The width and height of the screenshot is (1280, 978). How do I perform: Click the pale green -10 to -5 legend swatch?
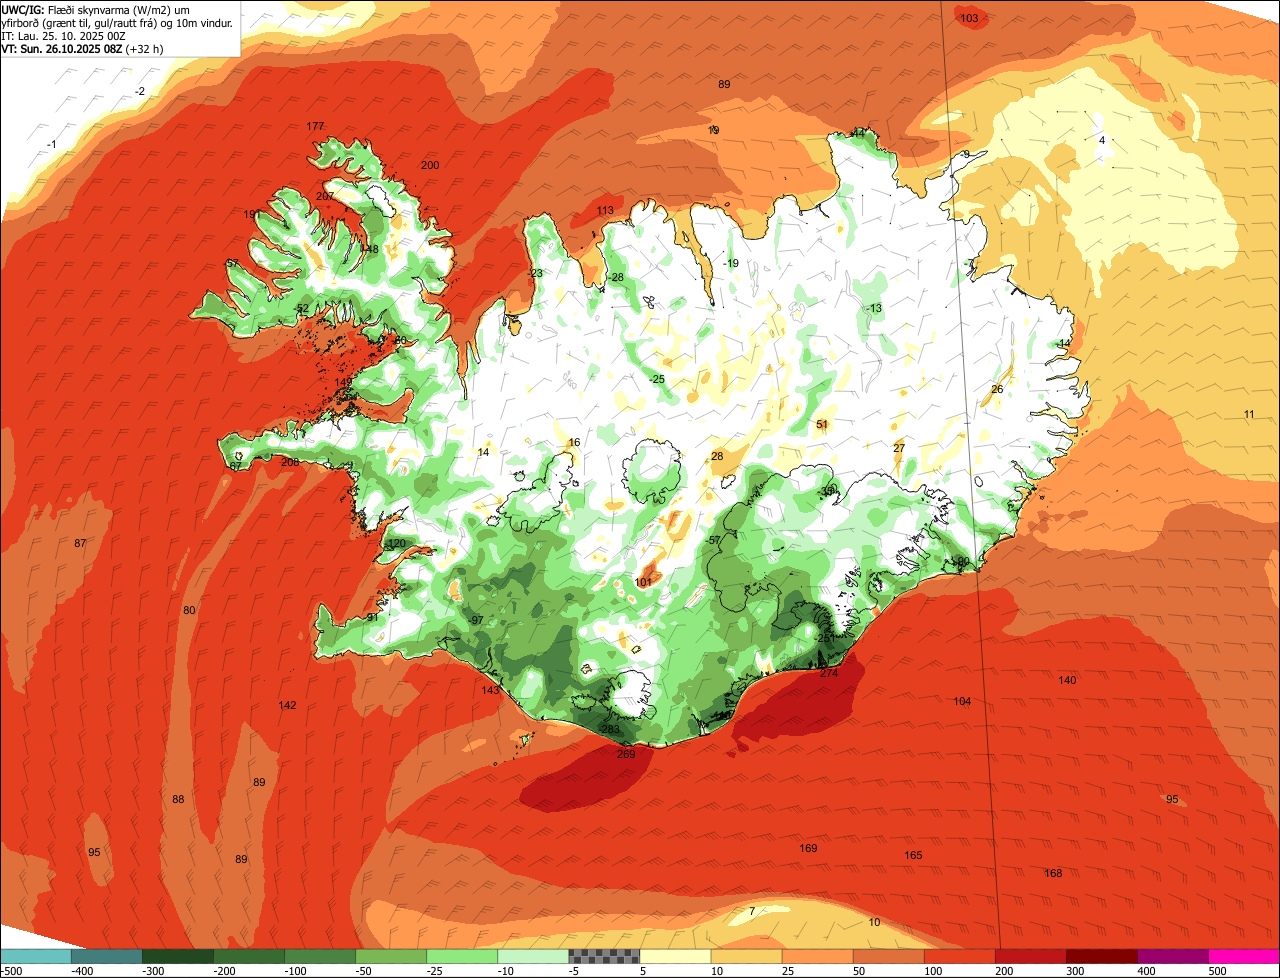533,956
